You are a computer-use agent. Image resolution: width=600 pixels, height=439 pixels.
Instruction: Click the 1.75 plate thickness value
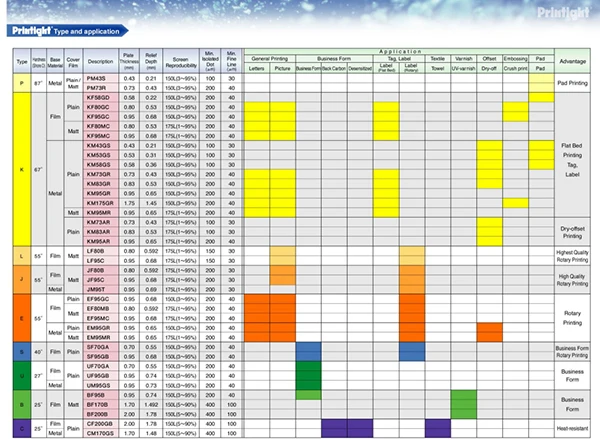129,203
